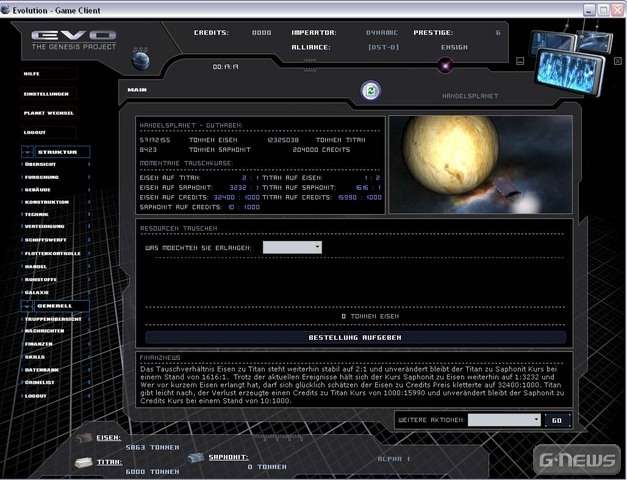Viewport: 627px width, 480px height.
Task: Open Hilfe in the sidebar
Action: coord(32,74)
